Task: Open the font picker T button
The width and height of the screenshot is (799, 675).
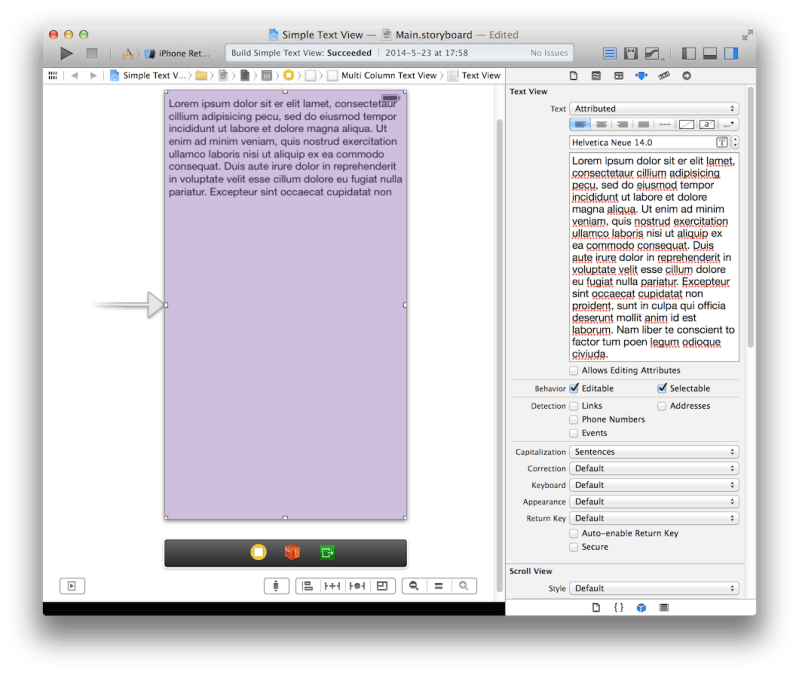Action: click(x=722, y=143)
